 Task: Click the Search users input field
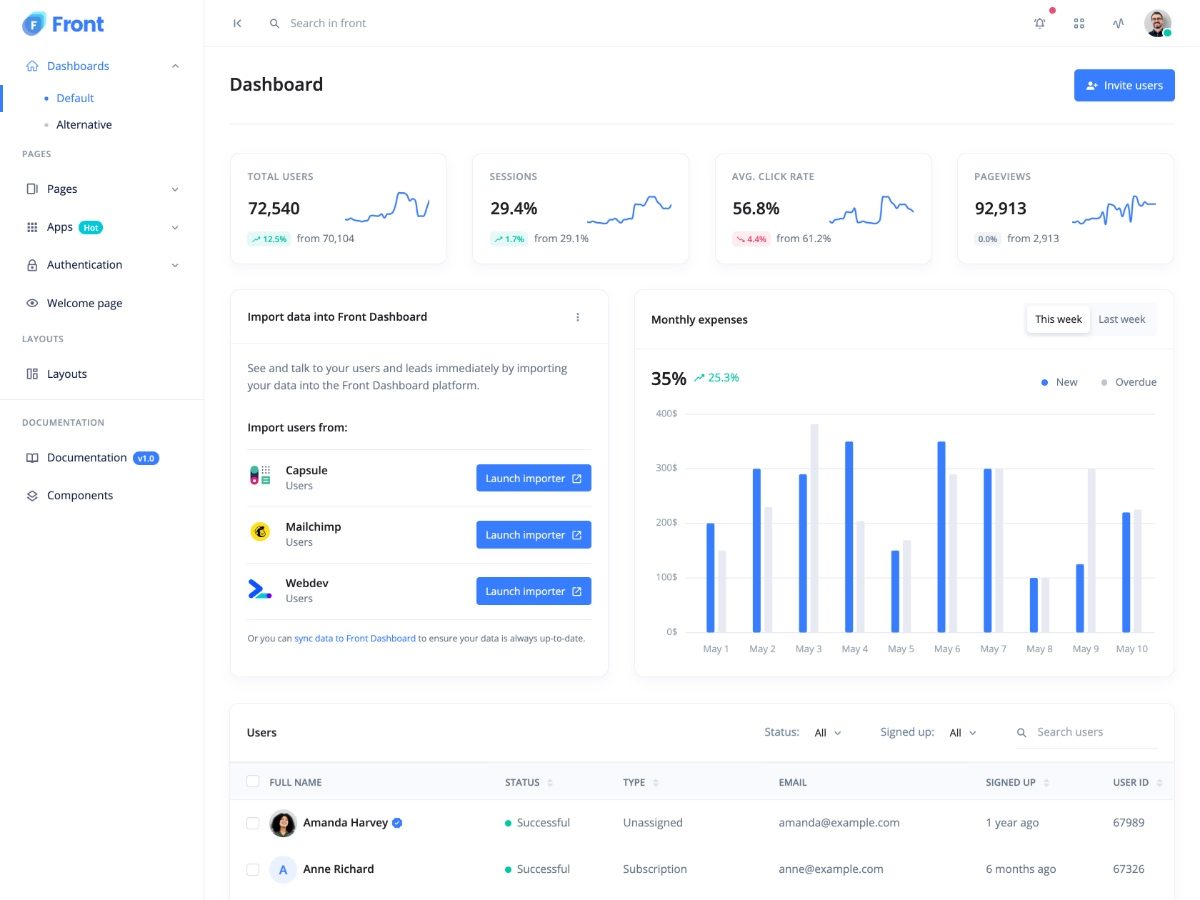1095,732
